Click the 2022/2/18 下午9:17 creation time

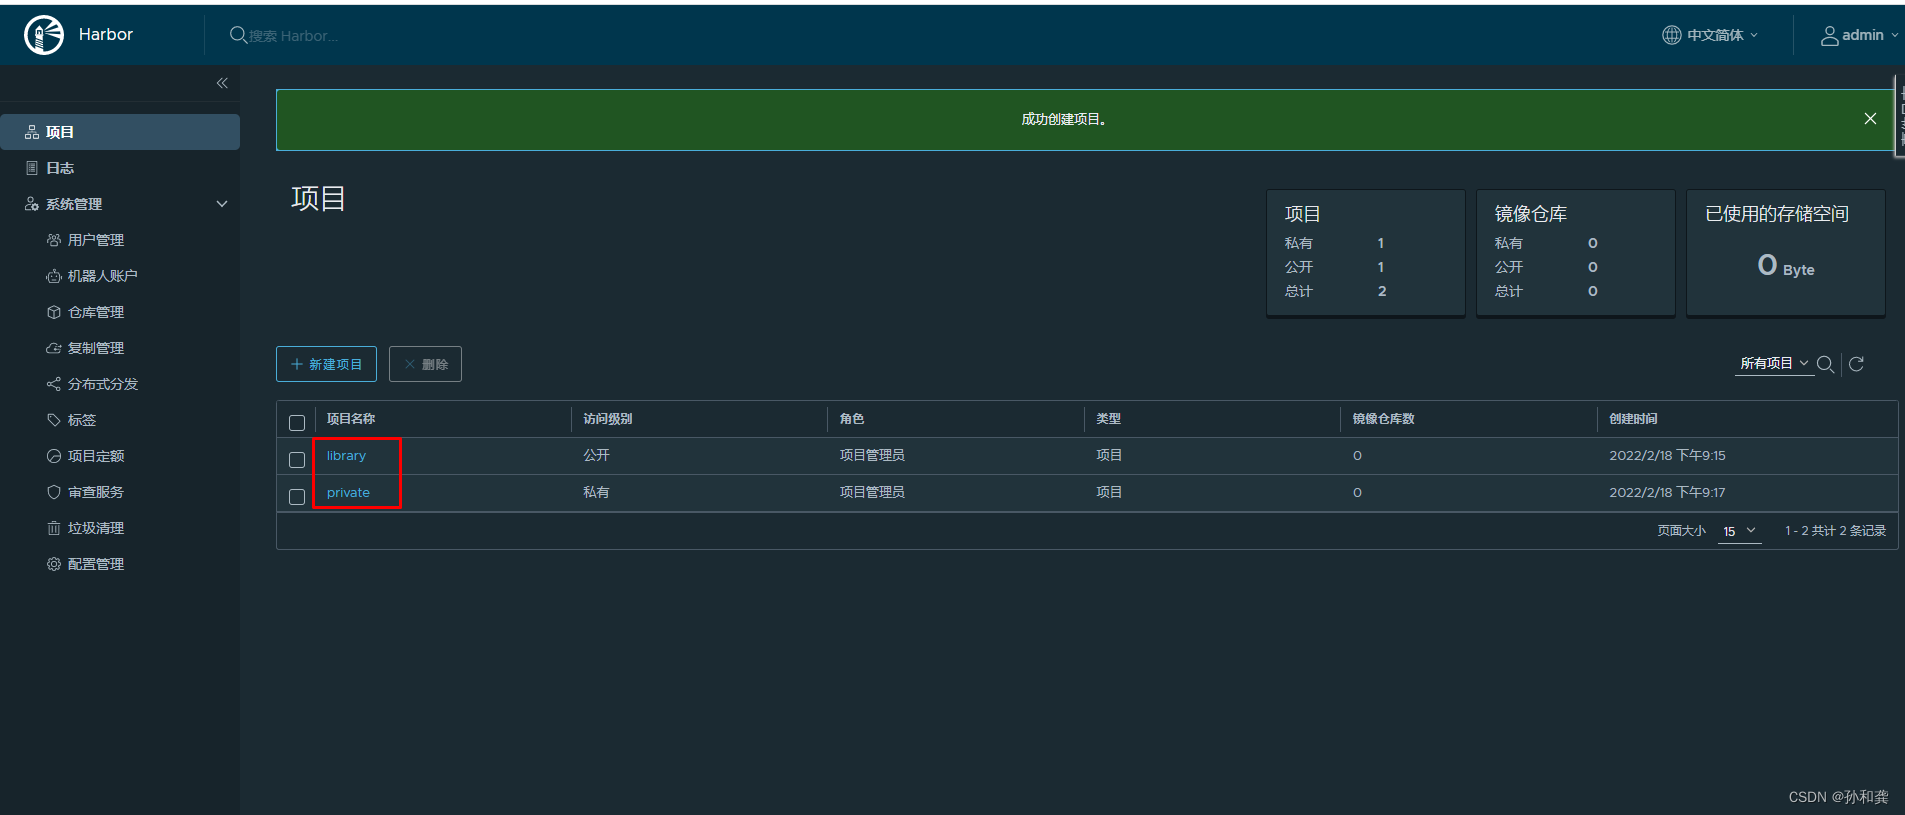pos(1667,492)
